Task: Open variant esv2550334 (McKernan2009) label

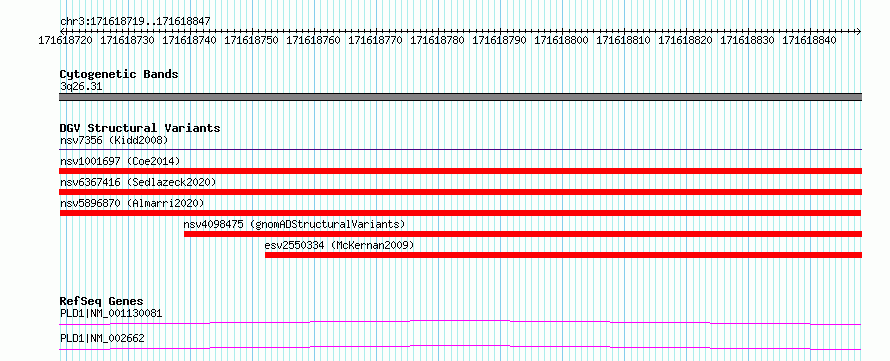Action: pyautogui.click(x=339, y=245)
